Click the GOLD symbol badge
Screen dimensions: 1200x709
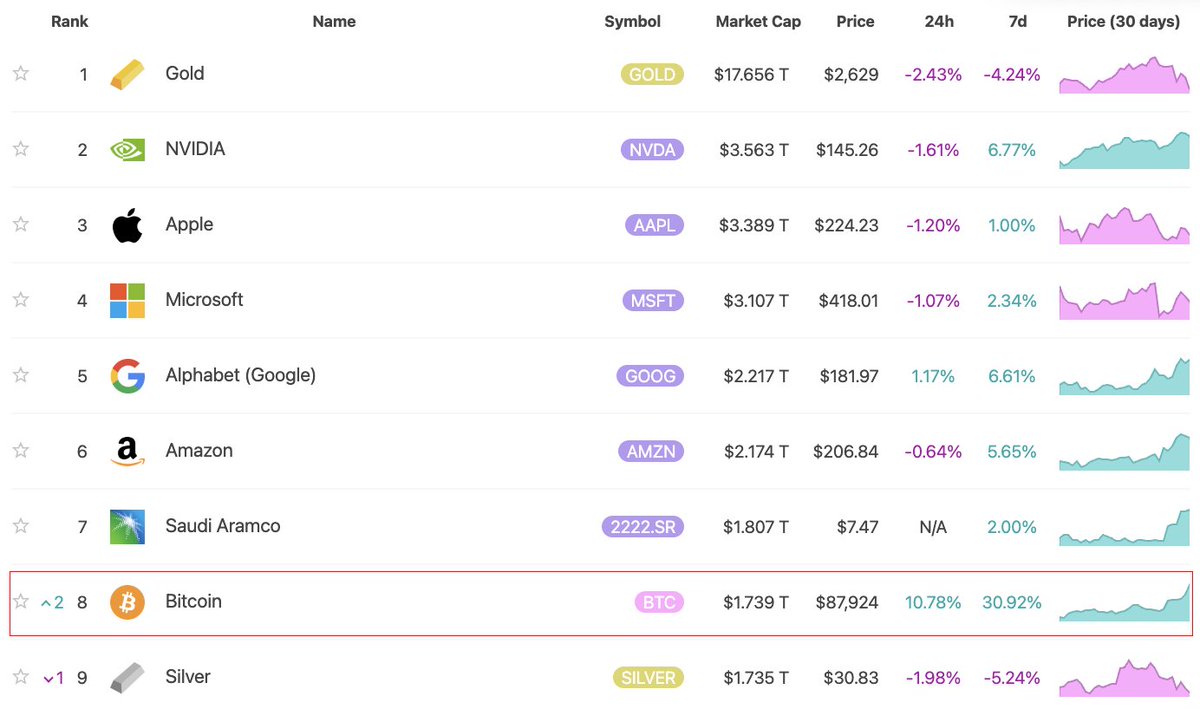(x=652, y=74)
